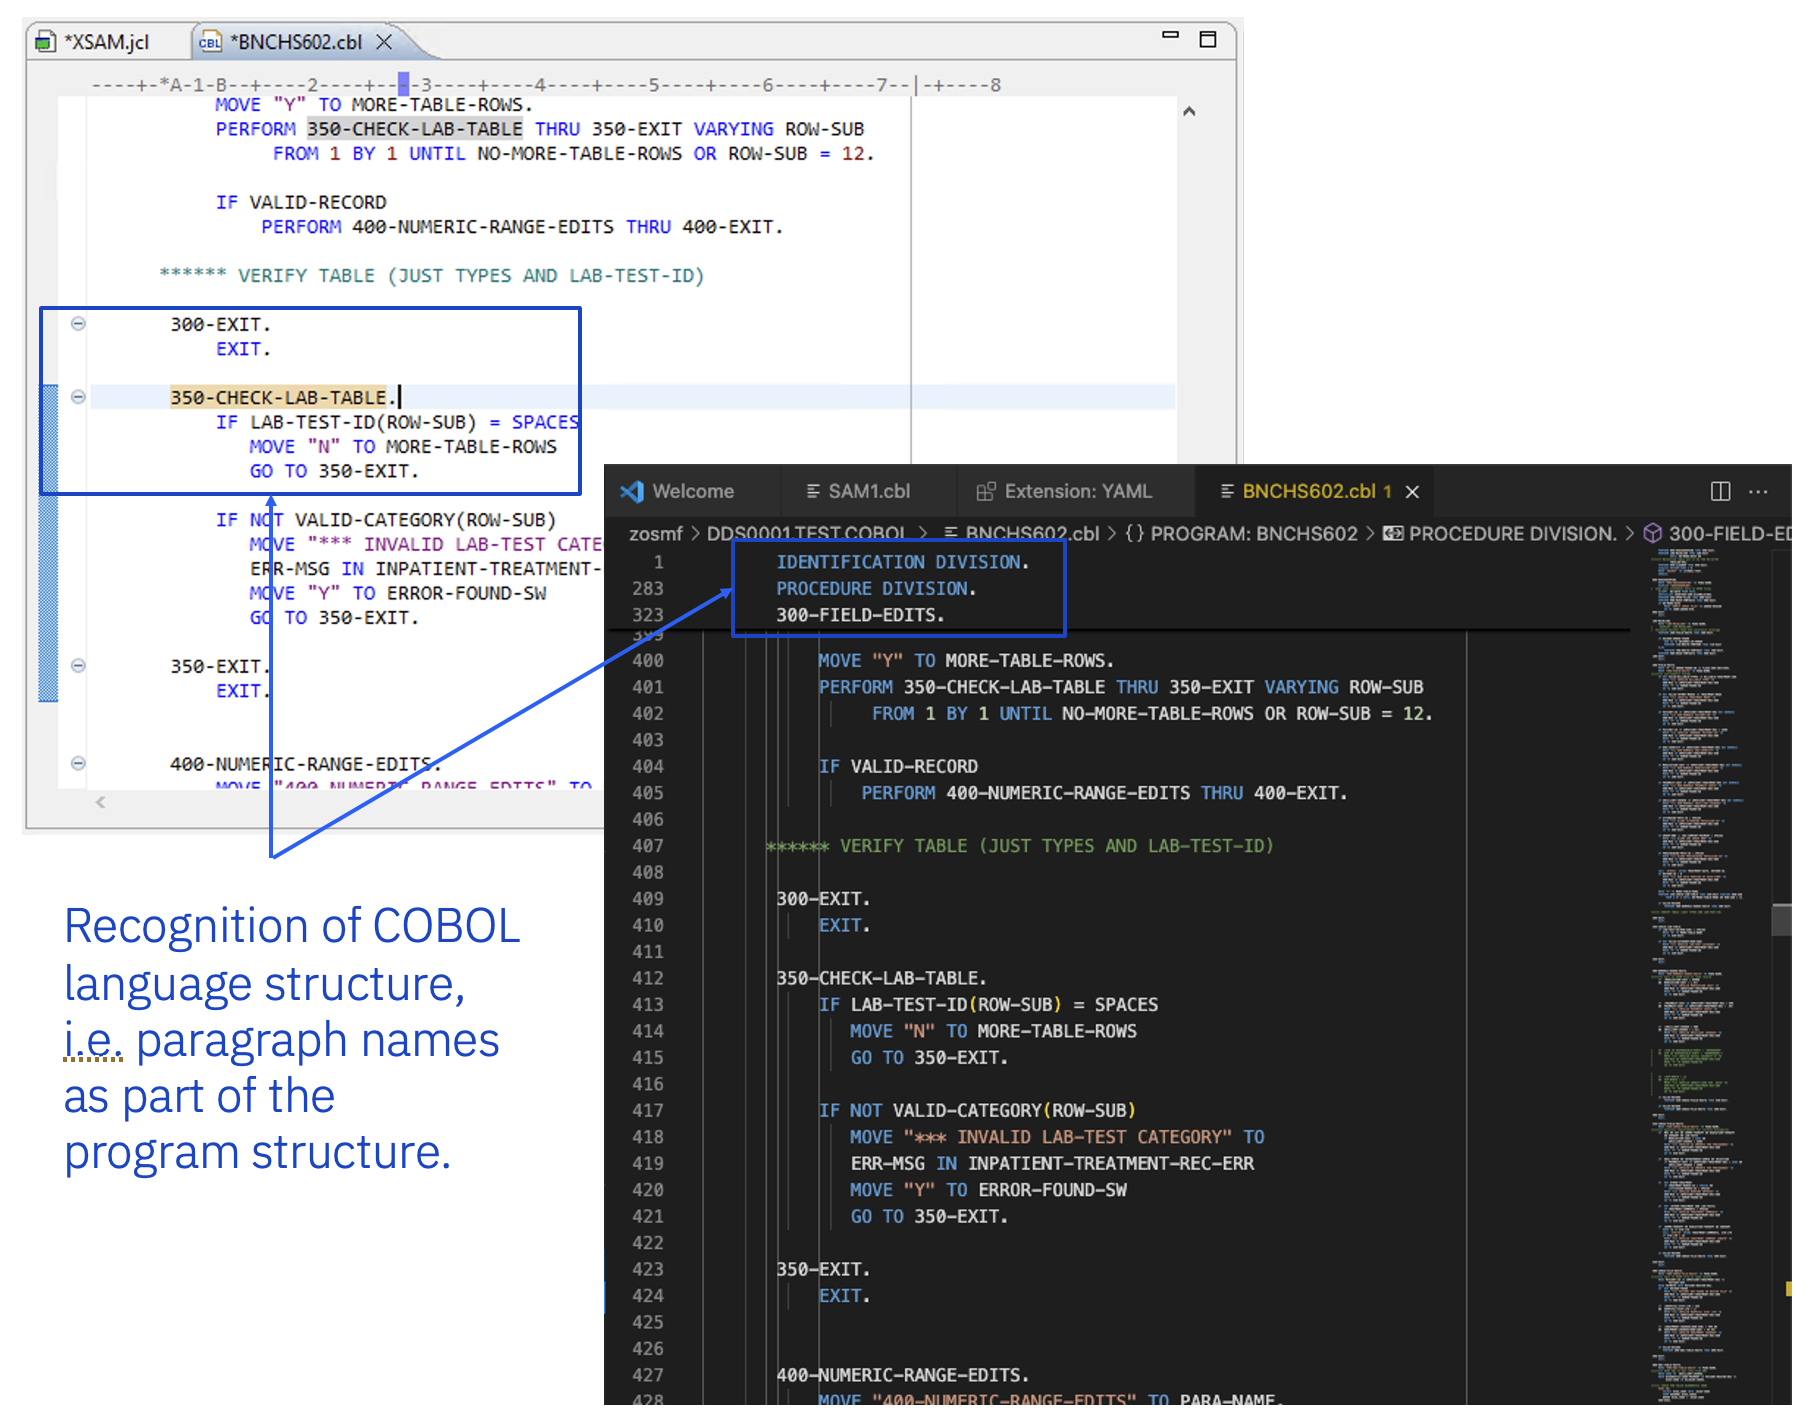The image size is (1808, 1422).
Task: Collapse the 300-EXIT paragraph fold
Action: pyautogui.click(x=78, y=324)
